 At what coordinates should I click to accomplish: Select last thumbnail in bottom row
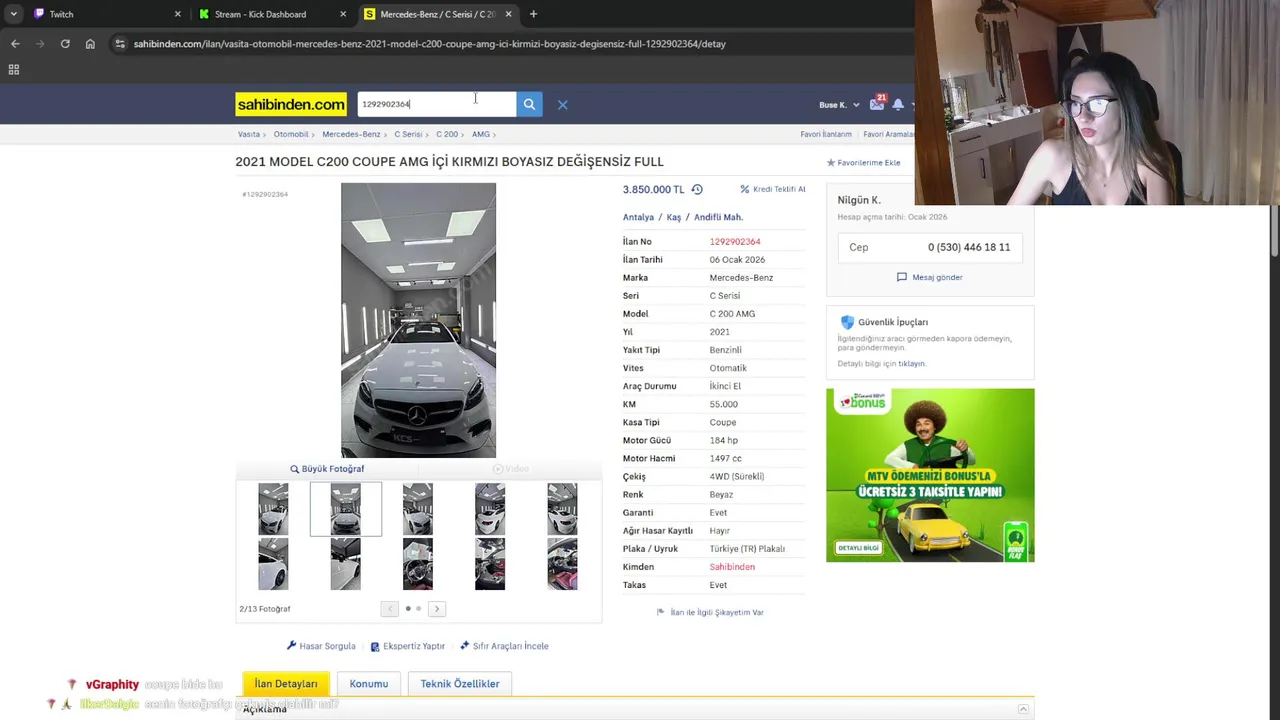pos(562,564)
